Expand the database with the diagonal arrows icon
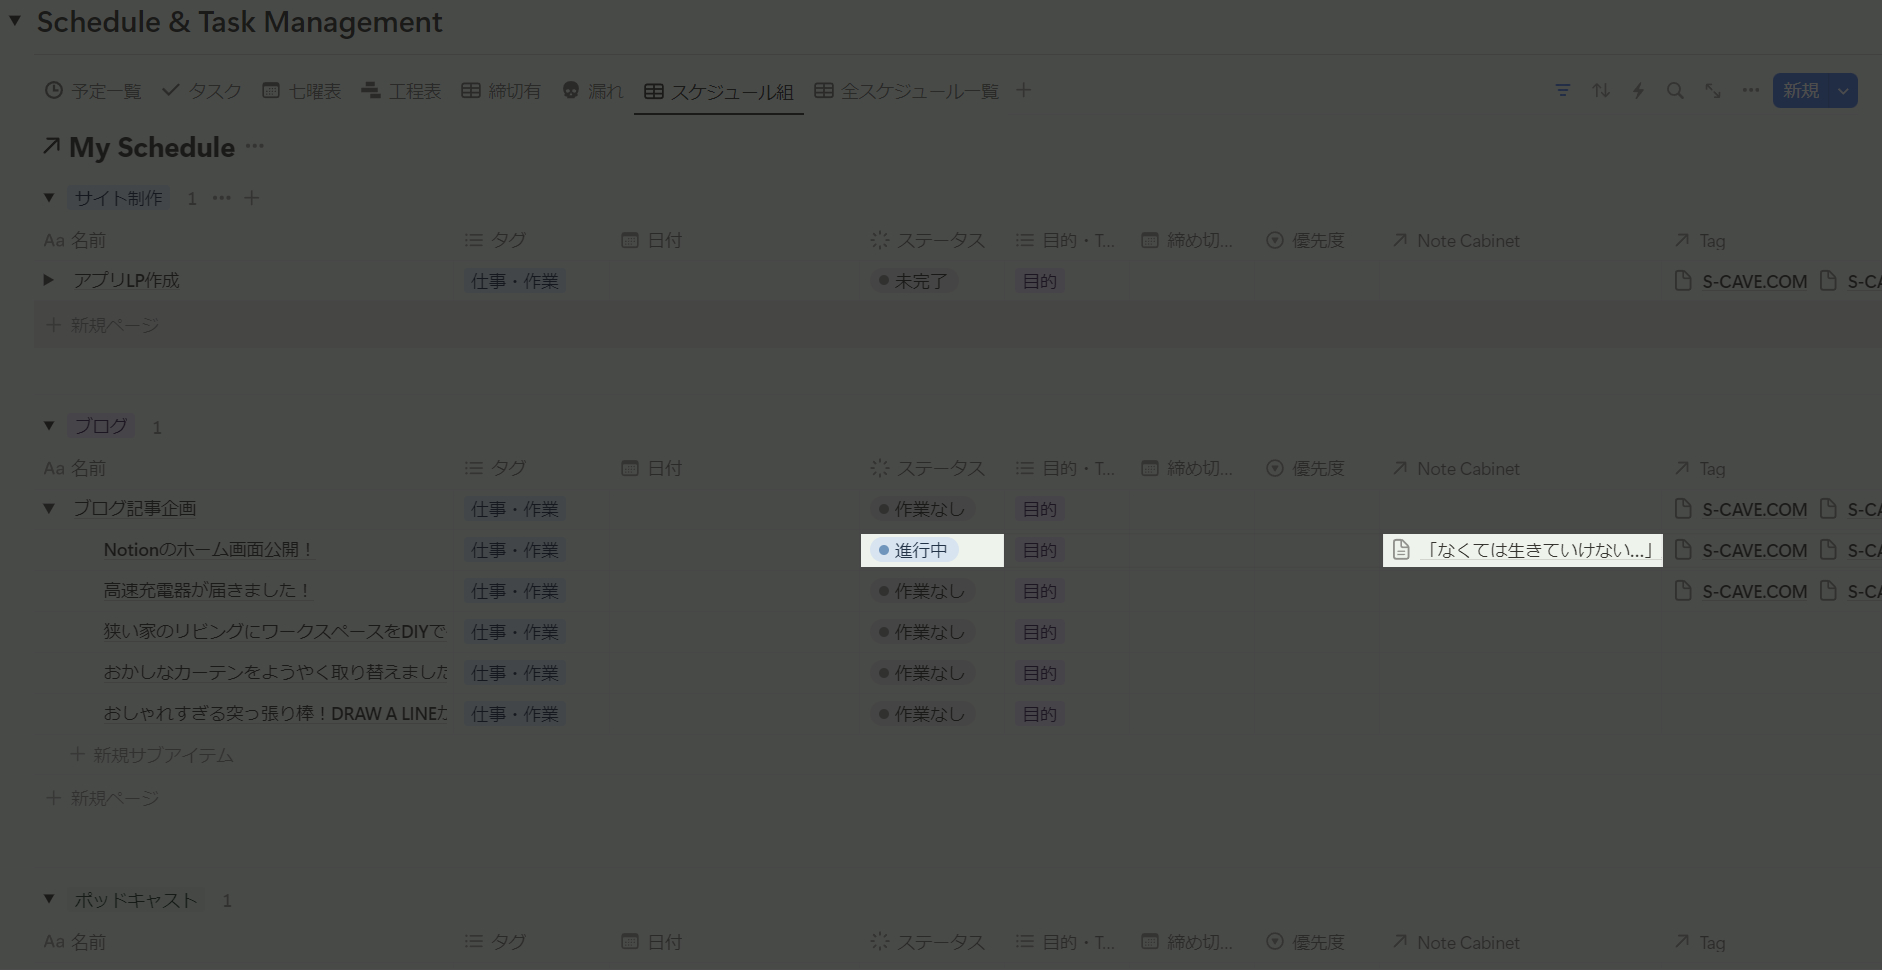 [x=1712, y=90]
